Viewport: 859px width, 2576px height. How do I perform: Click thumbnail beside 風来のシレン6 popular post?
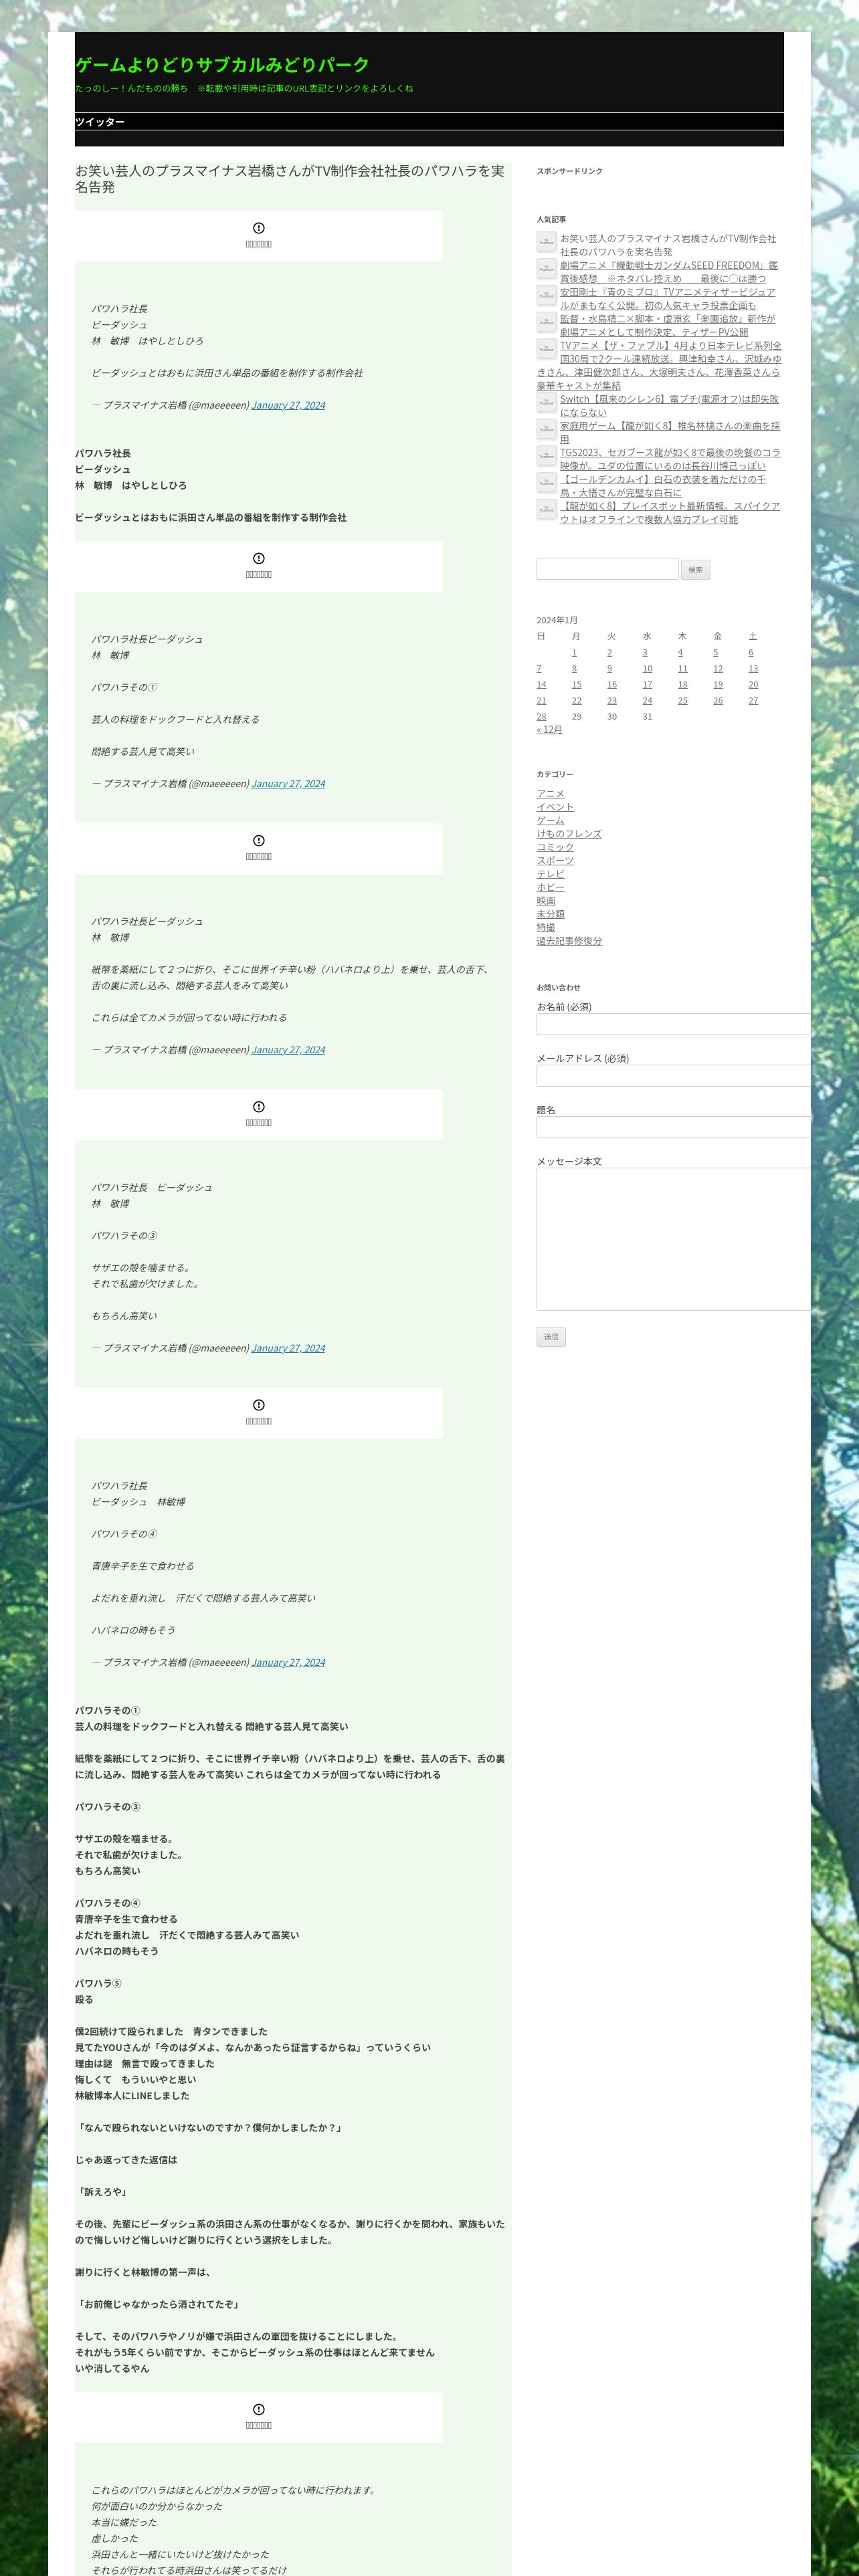[546, 401]
